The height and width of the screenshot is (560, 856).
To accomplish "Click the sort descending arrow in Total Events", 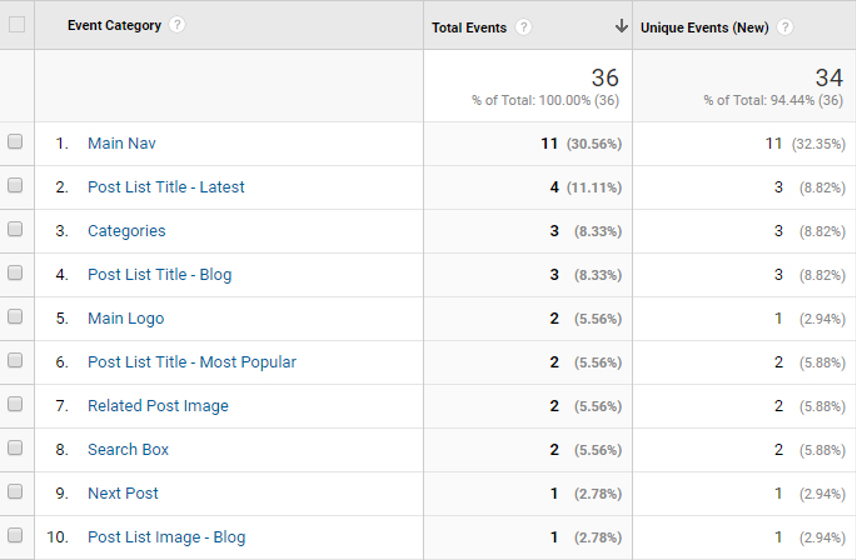I will point(621,26).
